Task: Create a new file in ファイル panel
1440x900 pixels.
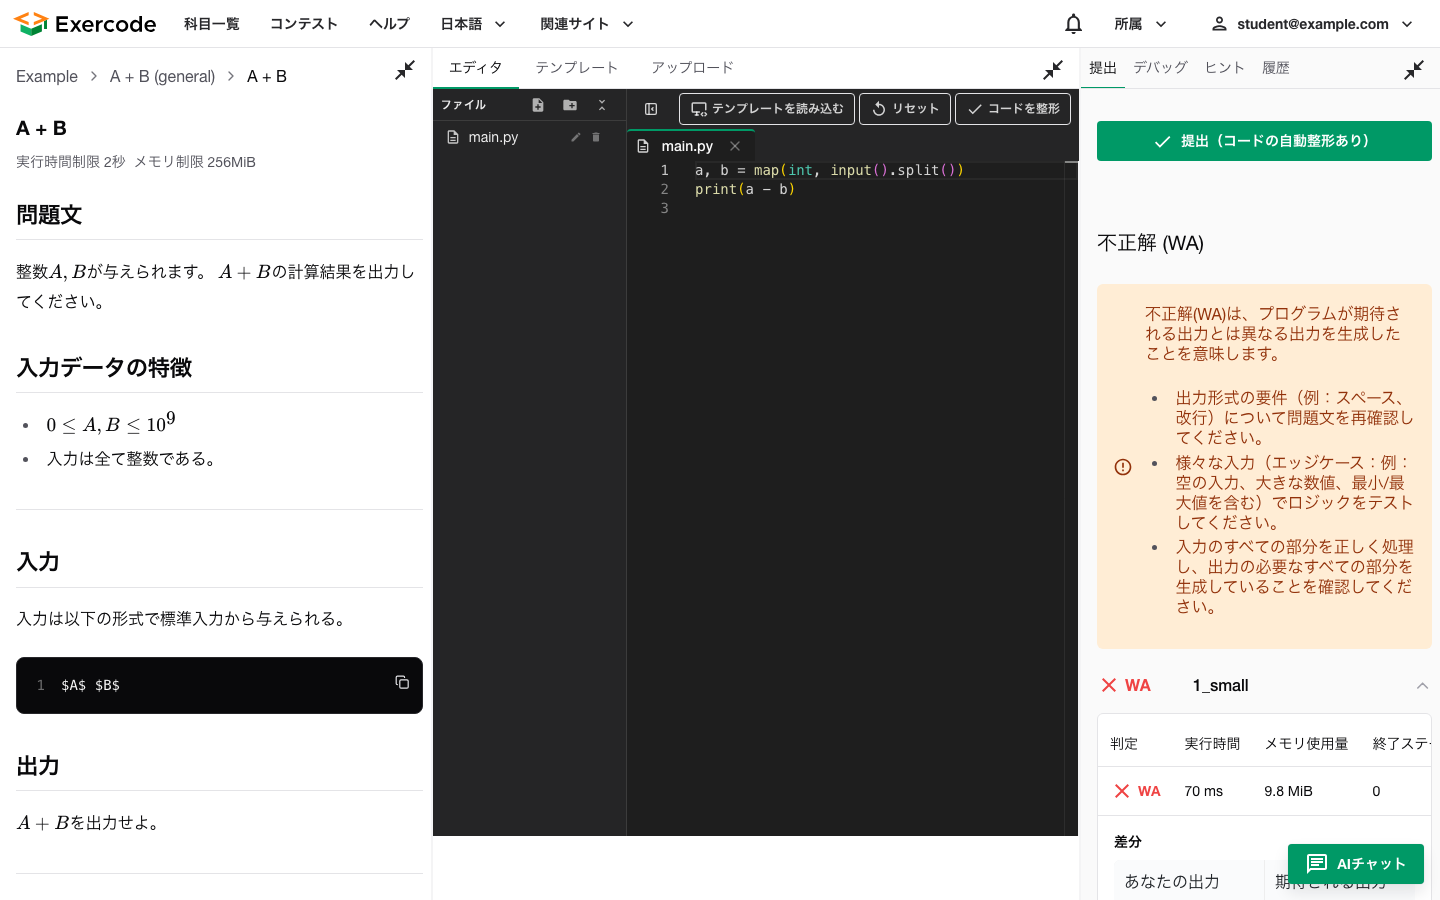Action: tap(538, 105)
